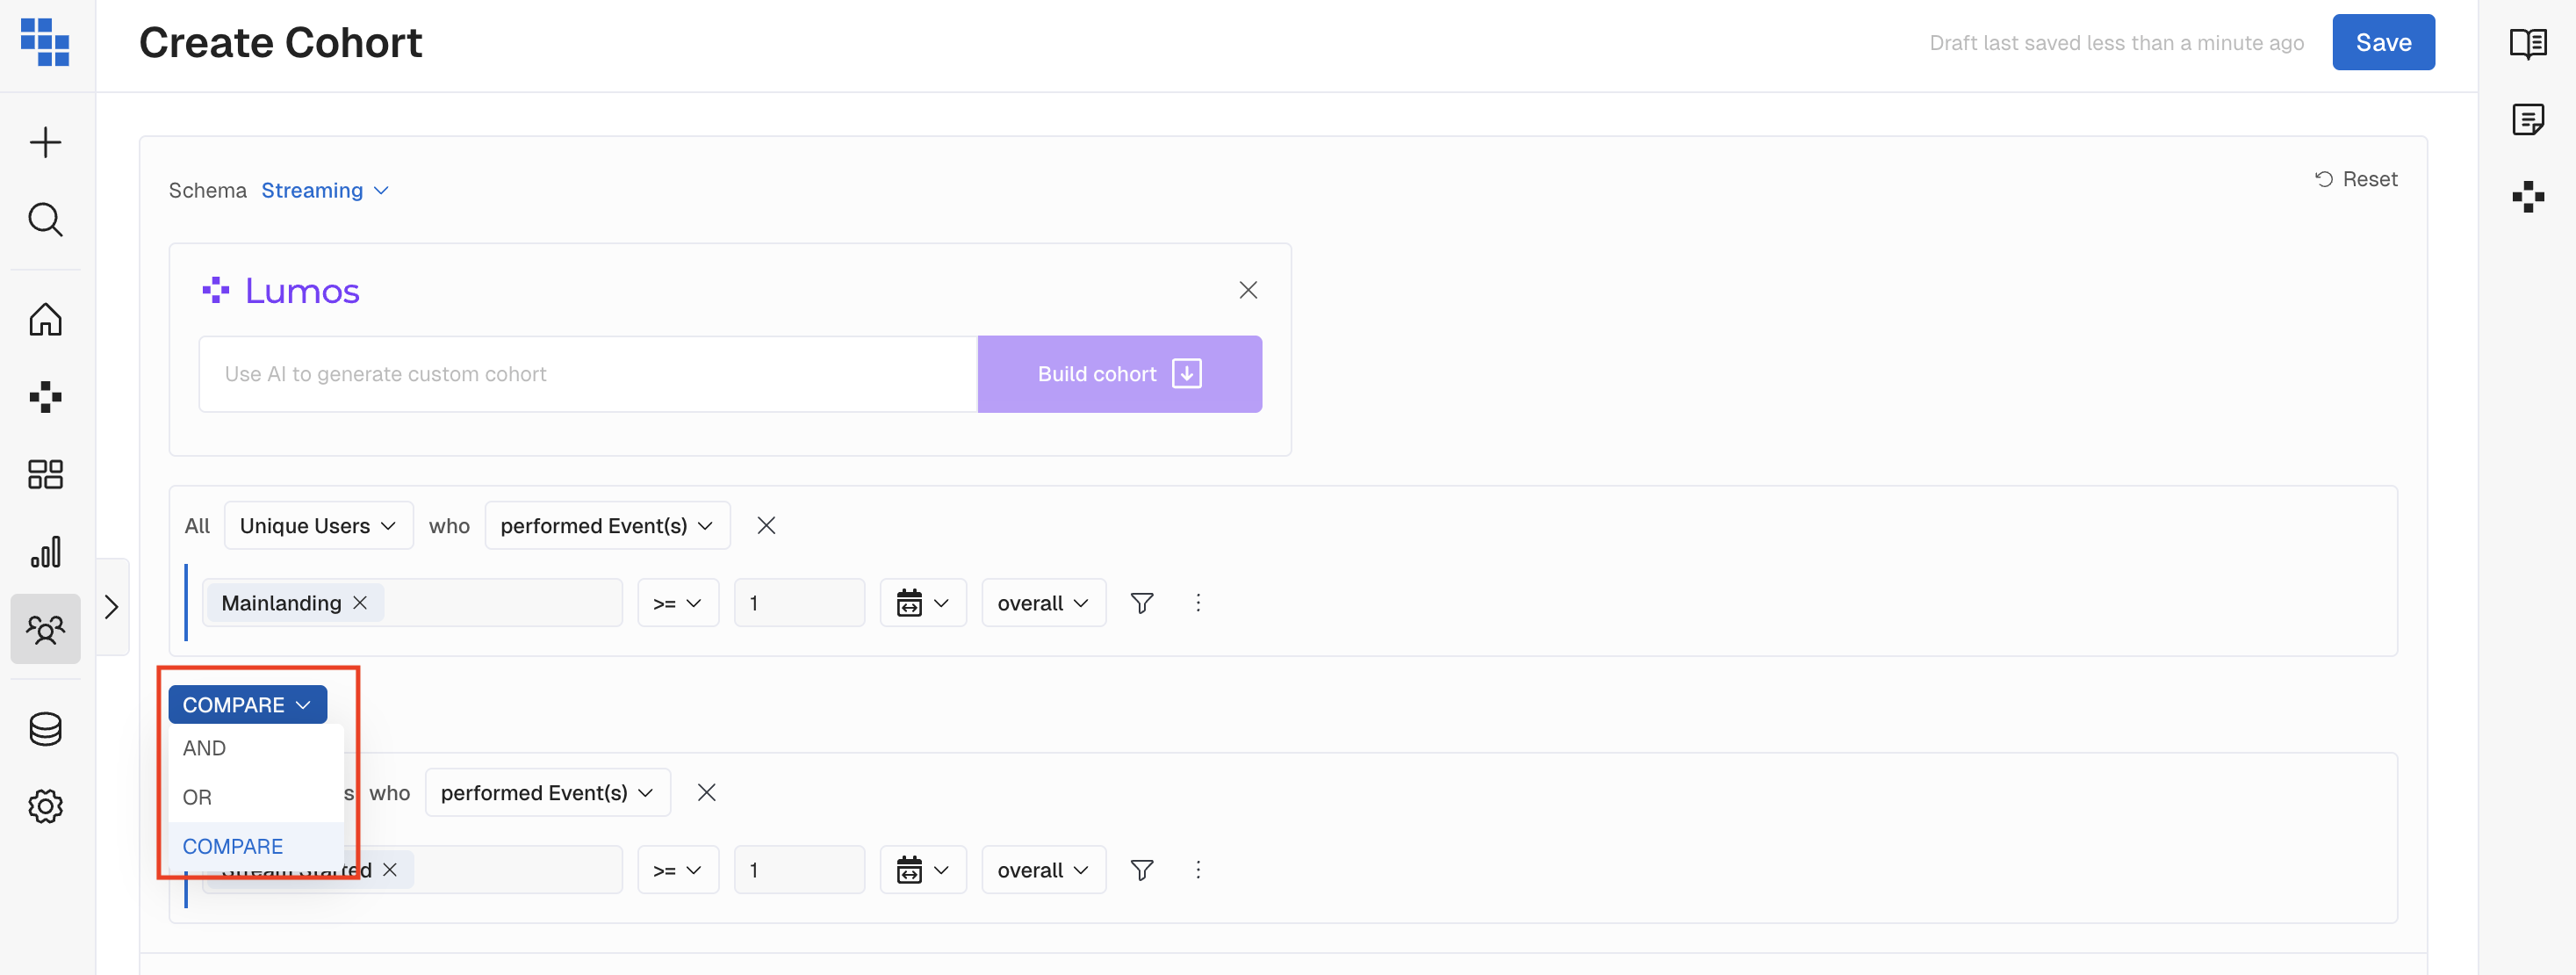
Task: Click Build cohort button
Action: point(1118,374)
